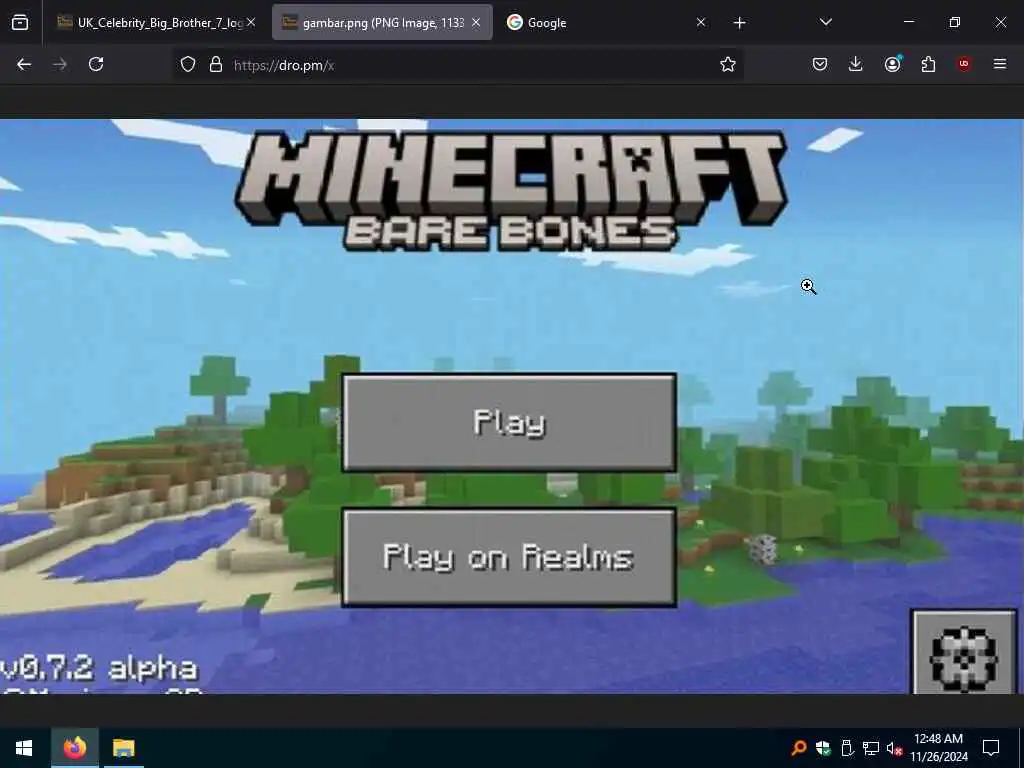Click Firefox icon in the taskbar
Image resolution: width=1024 pixels, height=768 pixels.
click(75, 748)
